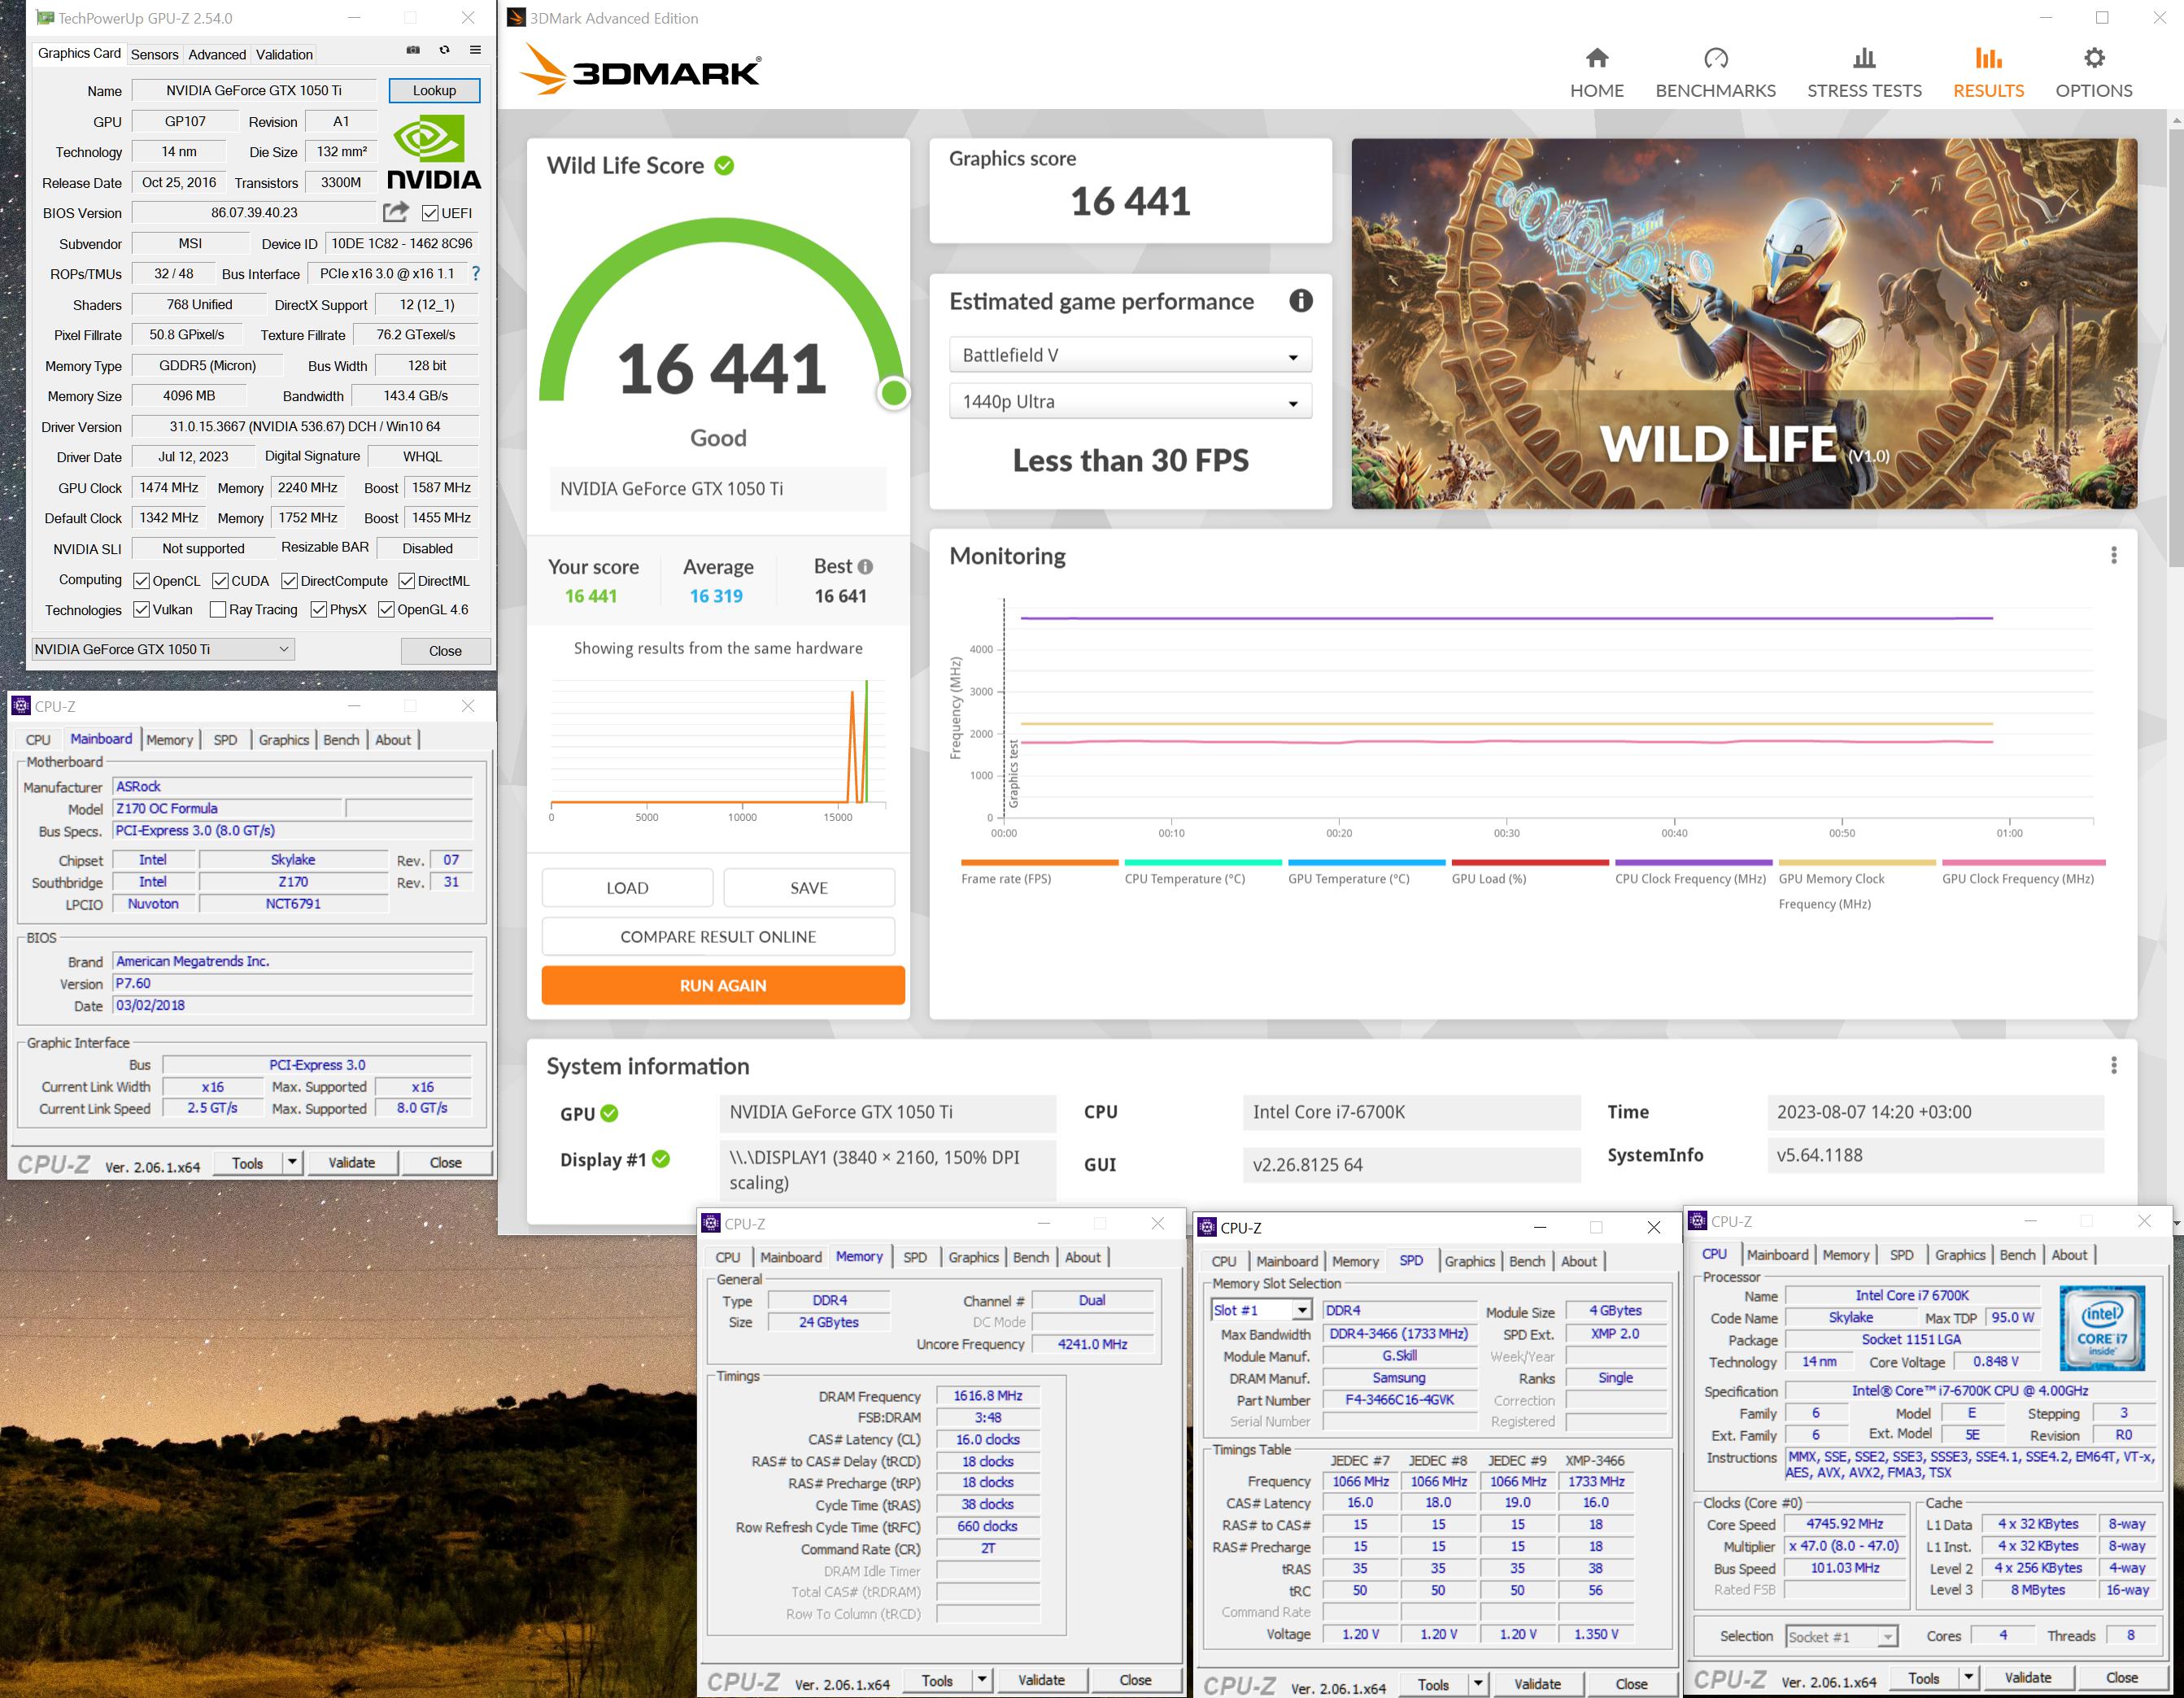Click the green check next to GPU in System information
Screen dimensions: 2184x1698
[x=609, y=1113]
